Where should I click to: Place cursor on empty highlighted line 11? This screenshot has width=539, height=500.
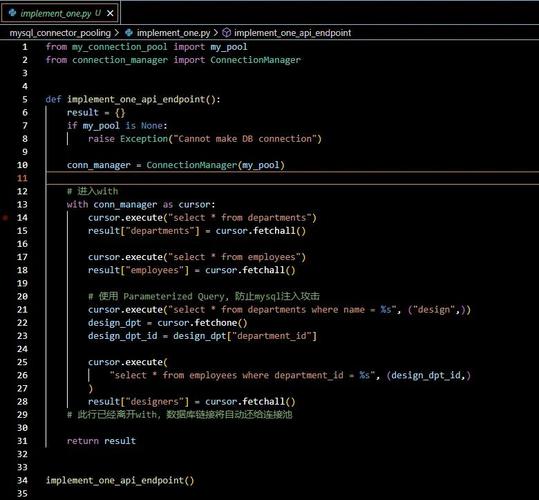292,178
